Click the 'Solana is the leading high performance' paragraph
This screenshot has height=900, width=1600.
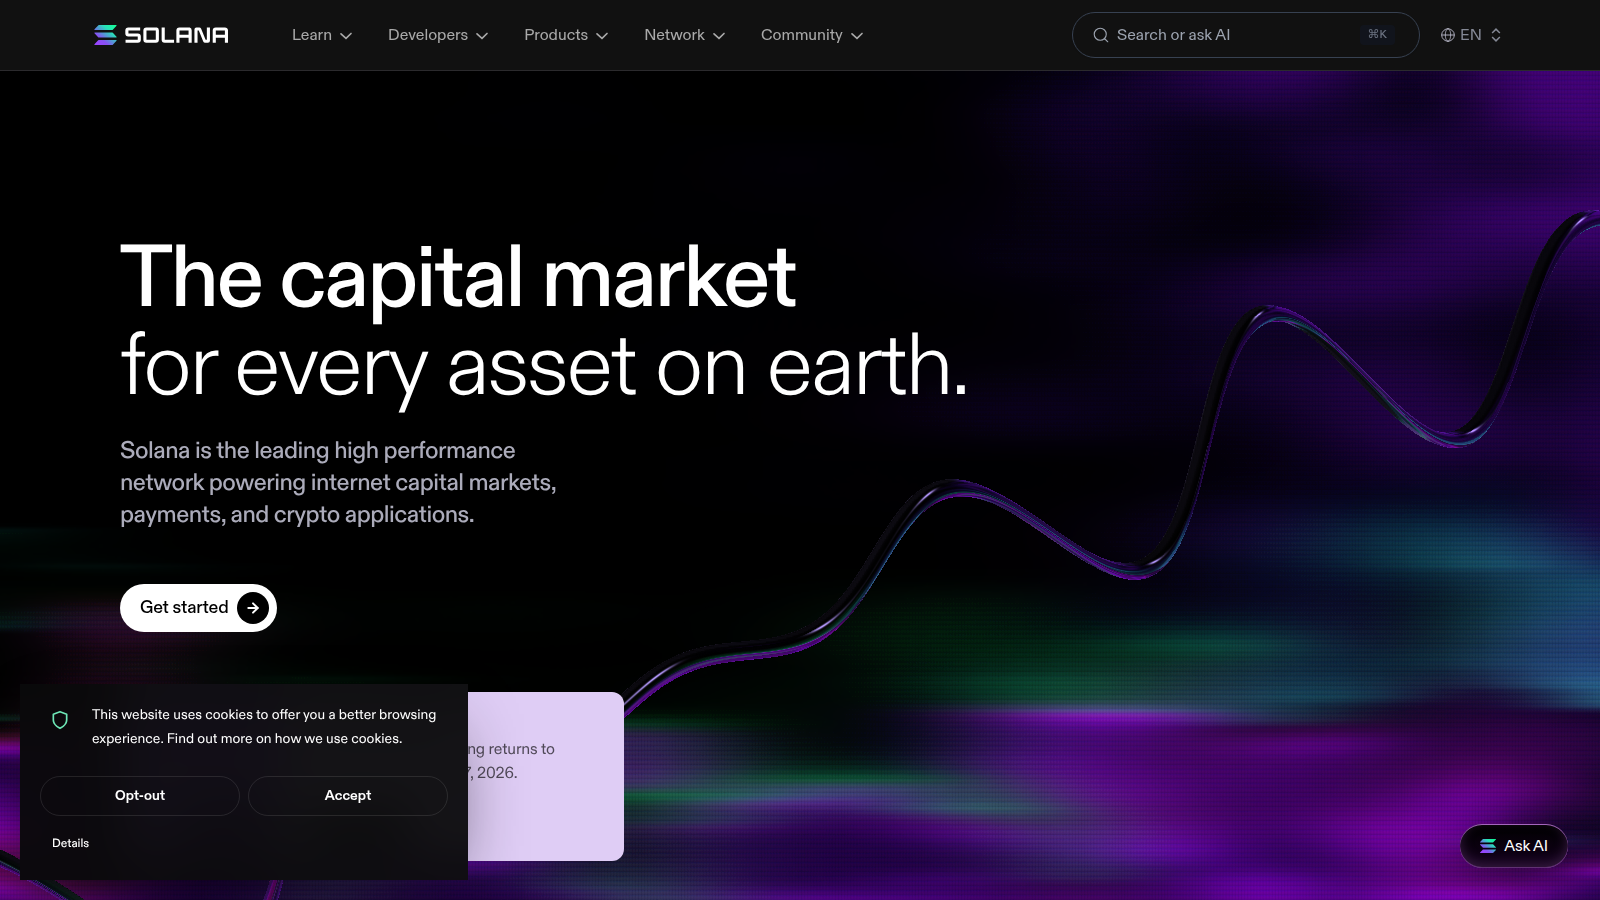coord(338,483)
